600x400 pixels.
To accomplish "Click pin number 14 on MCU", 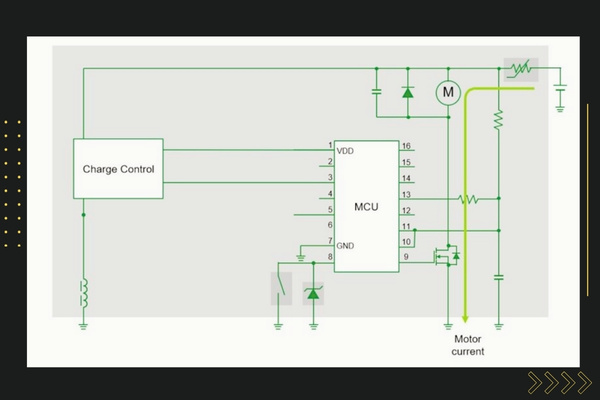I will (406, 178).
